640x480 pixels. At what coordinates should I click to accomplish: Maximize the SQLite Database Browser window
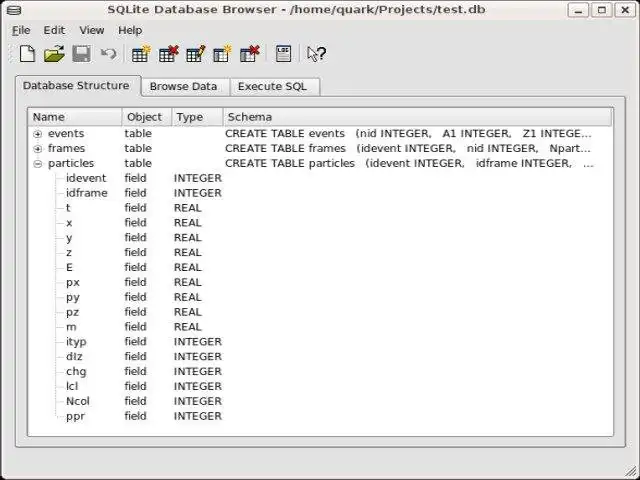(602, 10)
